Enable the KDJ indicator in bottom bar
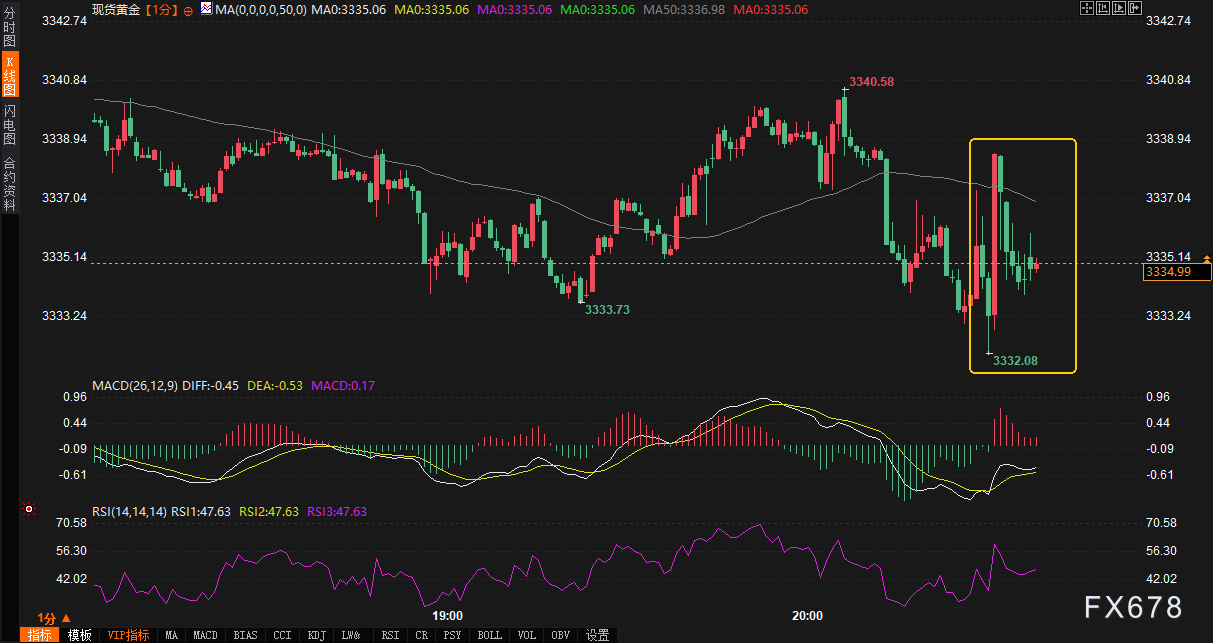This screenshot has width=1213, height=643. coord(316,635)
